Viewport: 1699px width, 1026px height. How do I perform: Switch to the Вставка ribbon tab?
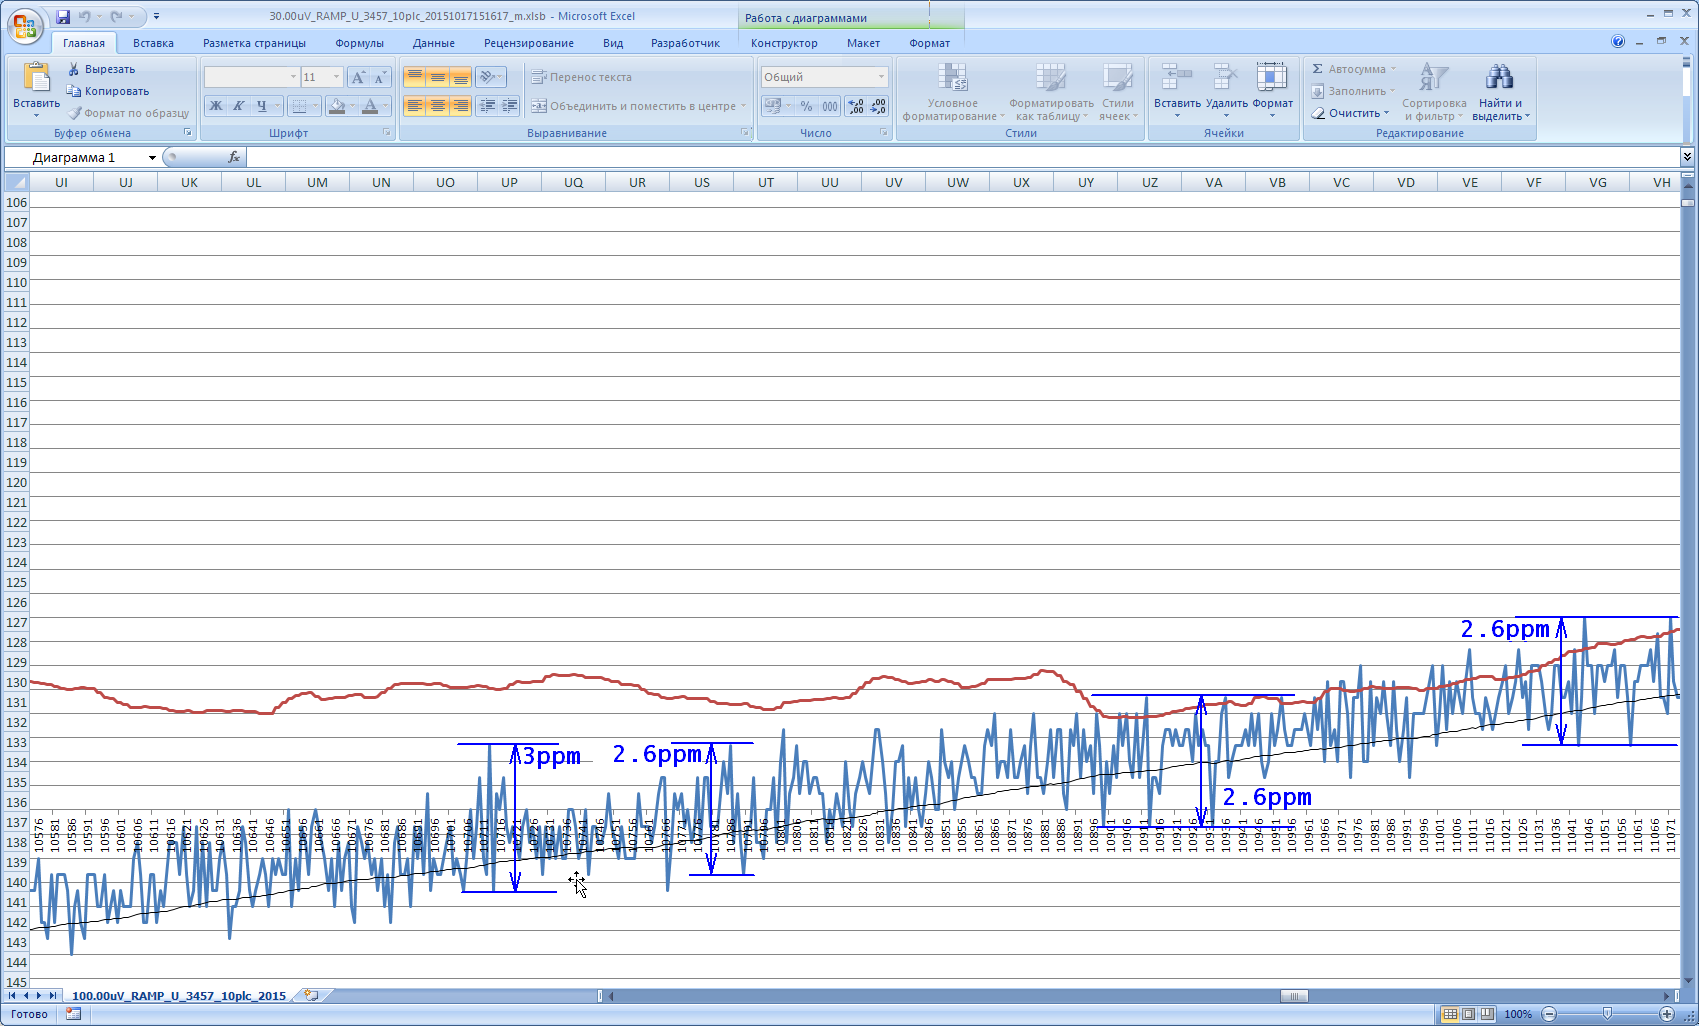pyautogui.click(x=153, y=43)
